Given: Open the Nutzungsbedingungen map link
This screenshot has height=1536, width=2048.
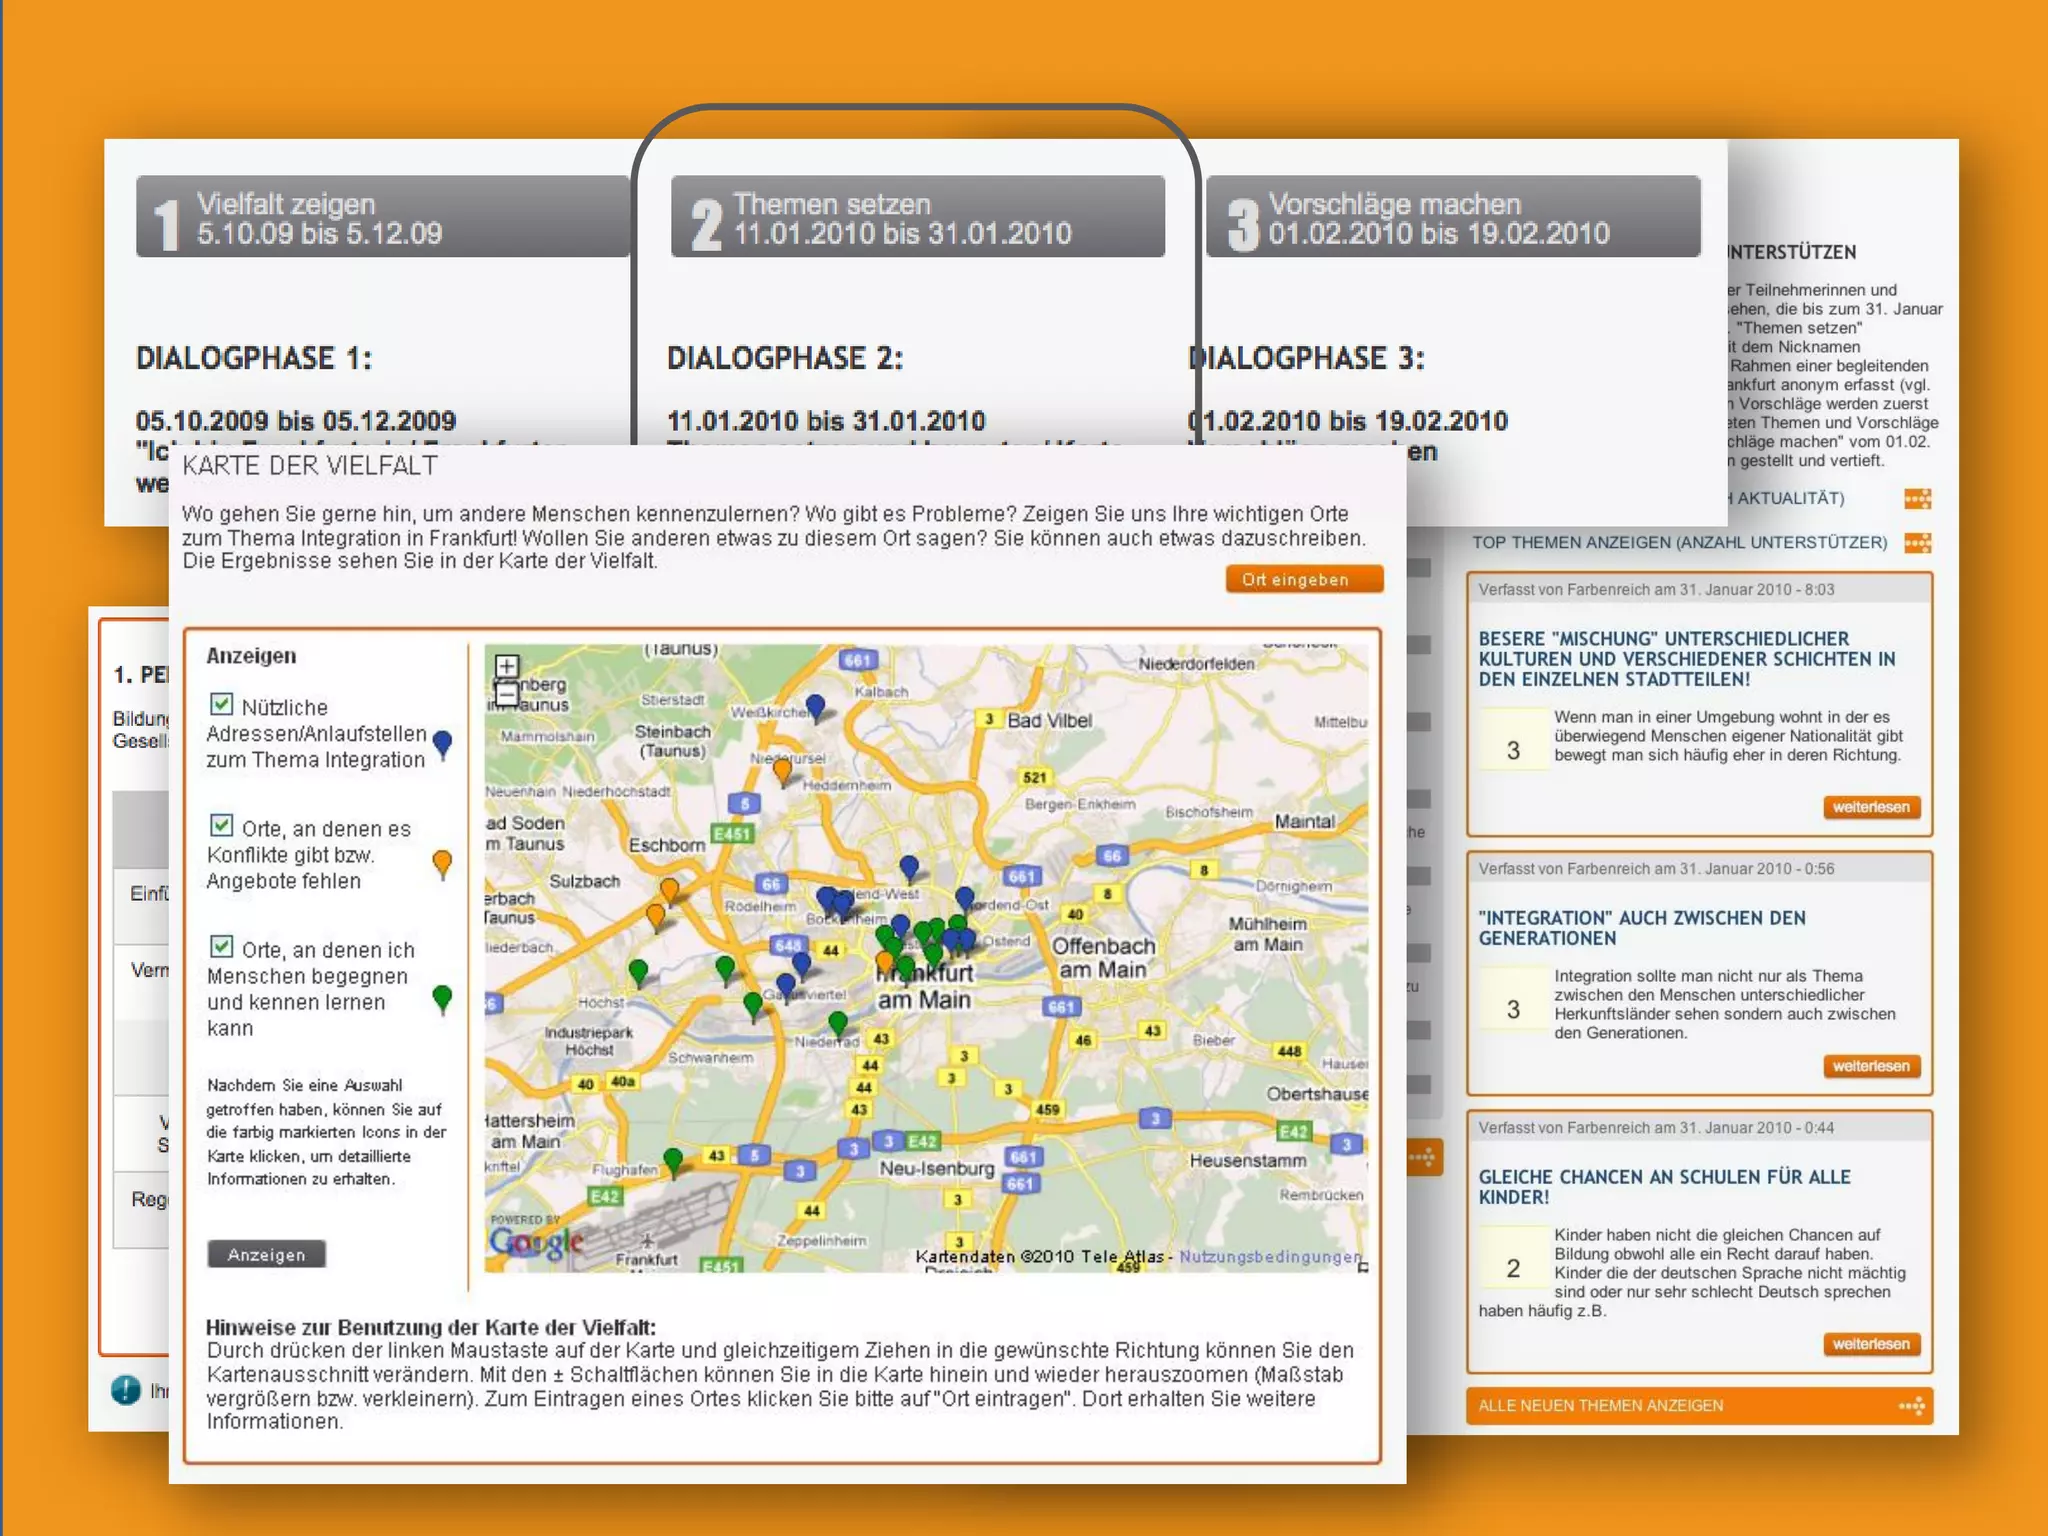Looking at the screenshot, I should 1269,1257.
